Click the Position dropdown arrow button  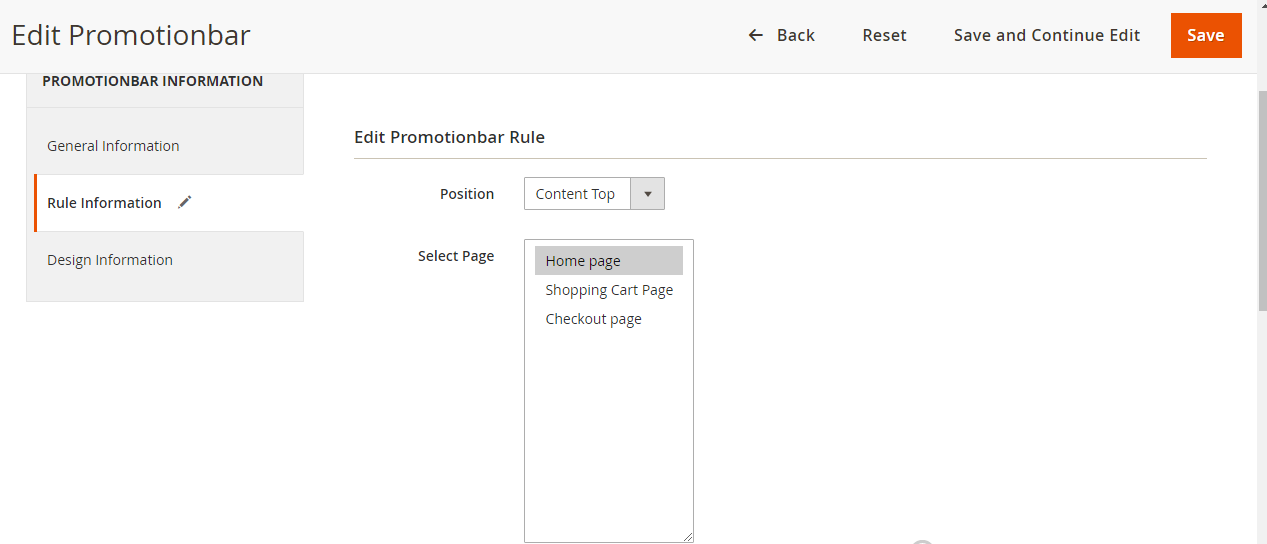coord(647,194)
